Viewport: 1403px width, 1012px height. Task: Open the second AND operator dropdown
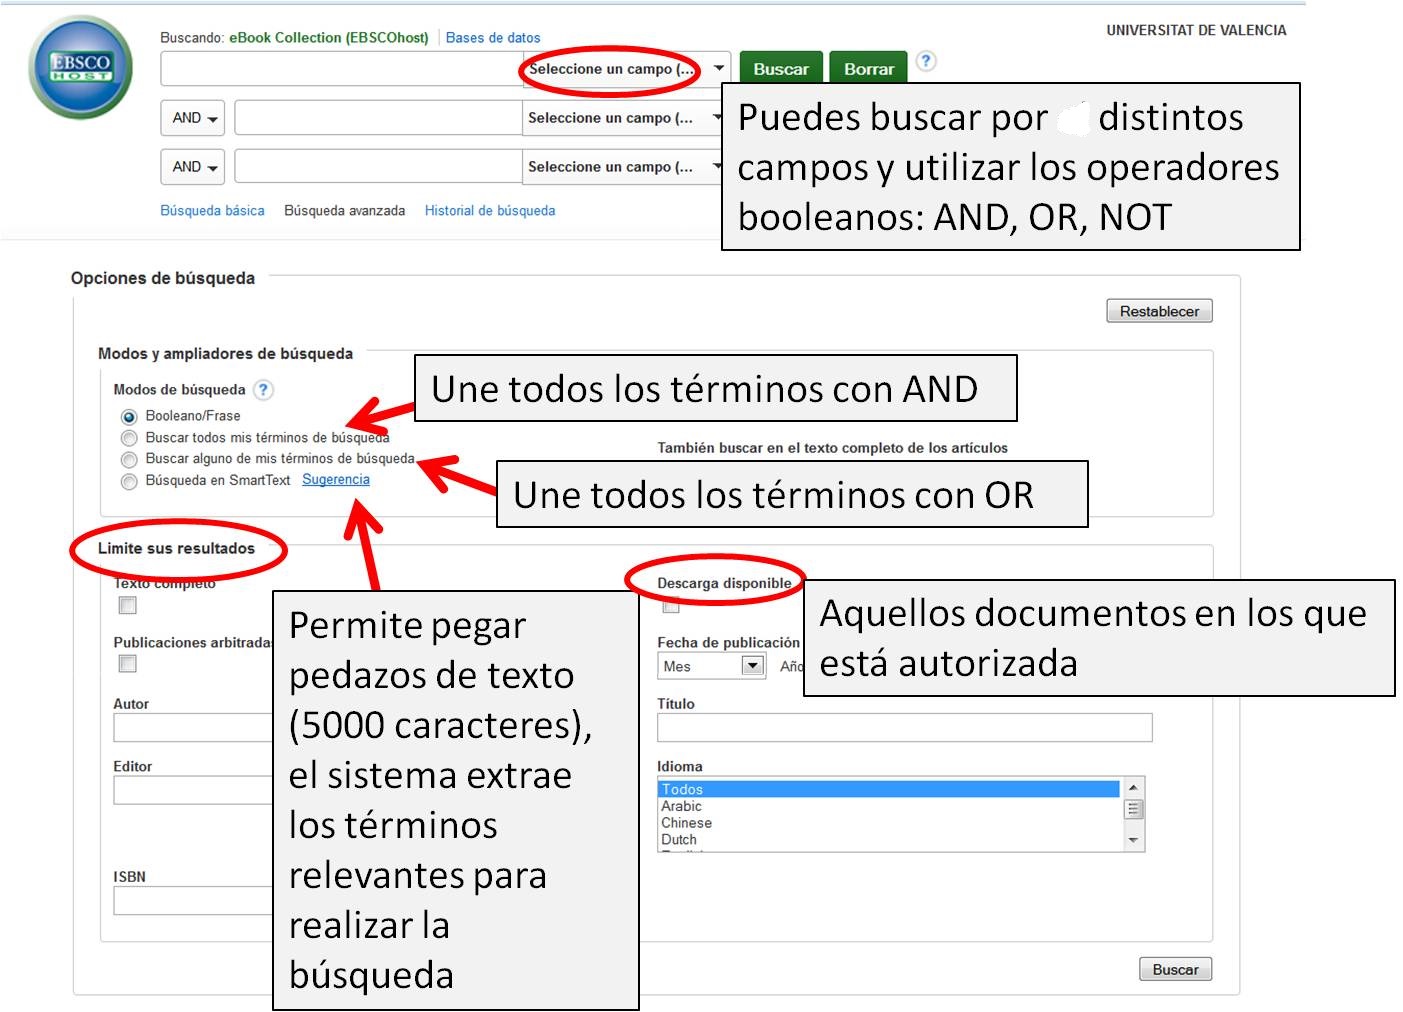[192, 167]
